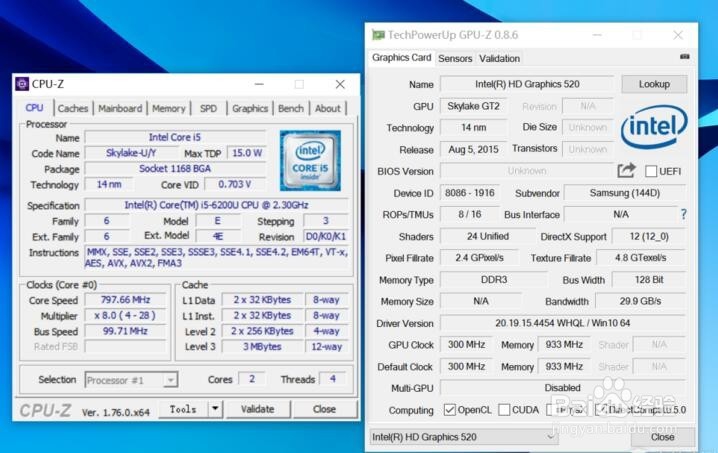Click the Specification field i5-6200U

coord(217,205)
